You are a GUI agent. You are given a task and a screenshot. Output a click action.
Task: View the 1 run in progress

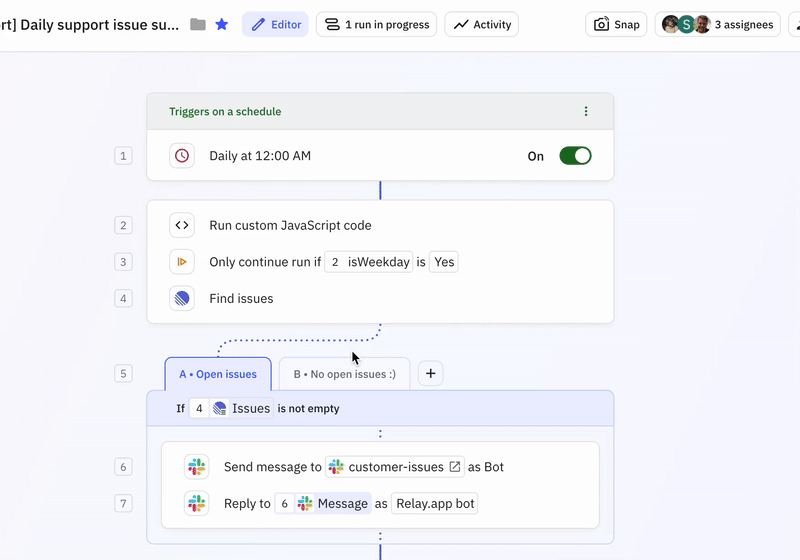[x=376, y=24]
